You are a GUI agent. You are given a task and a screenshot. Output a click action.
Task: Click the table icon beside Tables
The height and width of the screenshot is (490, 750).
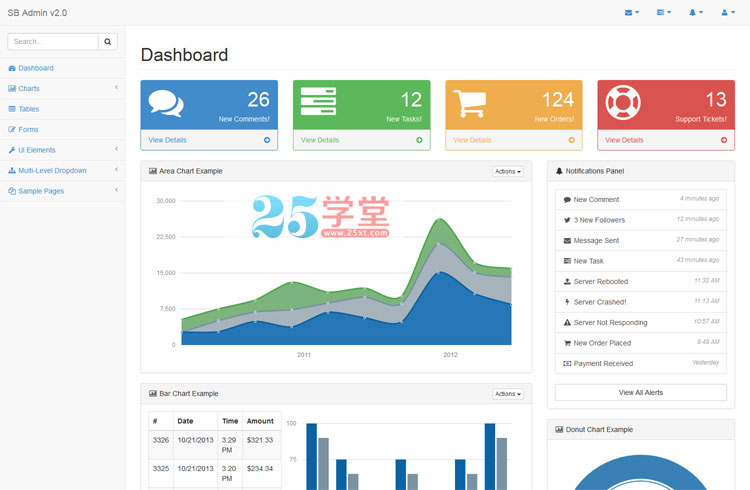coord(12,109)
